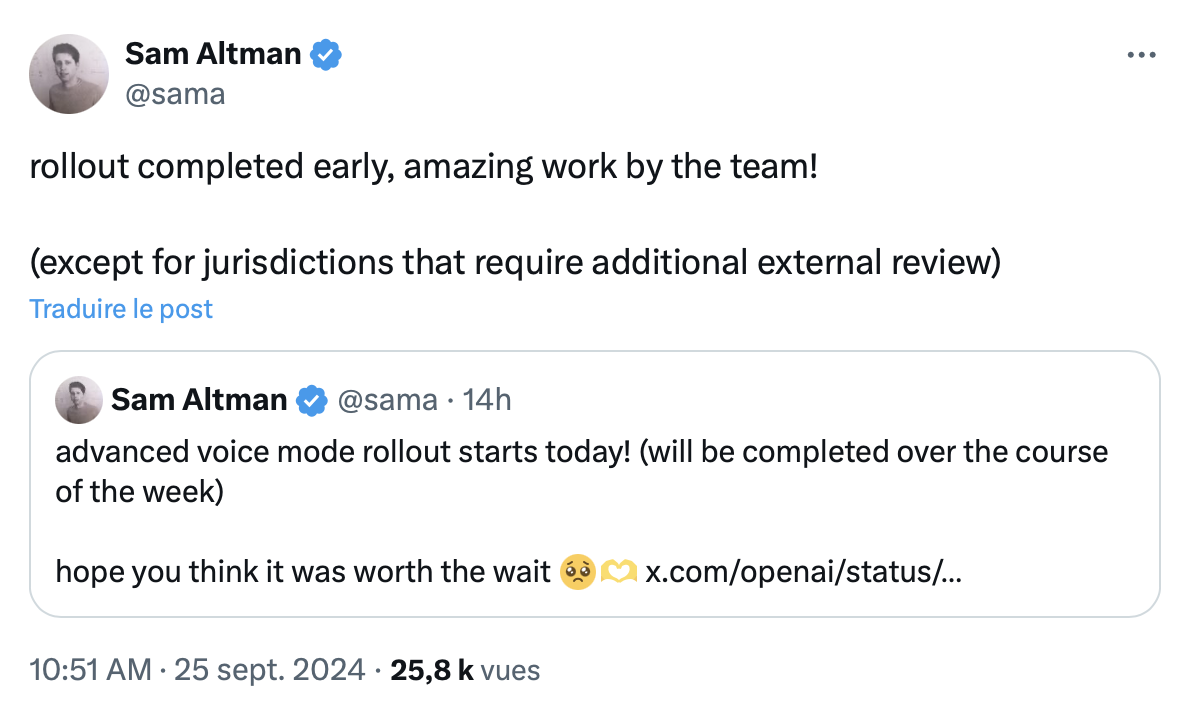Open the x.com/openai/status link
This screenshot has width=1182, height=718.
[804, 572]
